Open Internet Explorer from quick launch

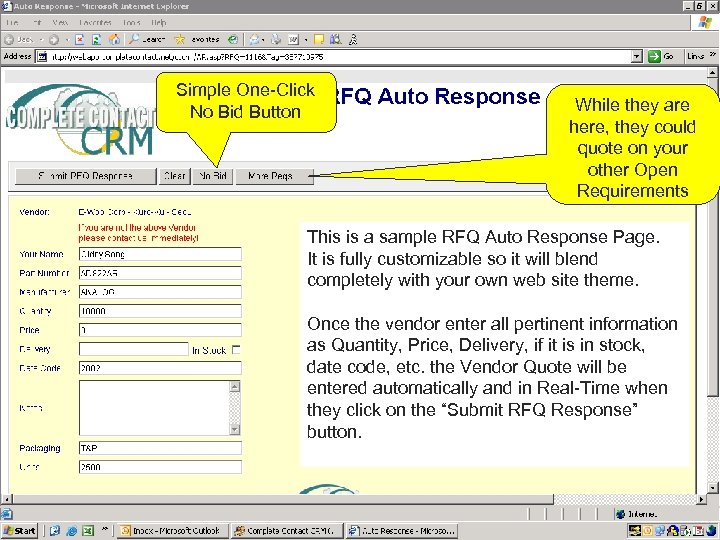71,531
